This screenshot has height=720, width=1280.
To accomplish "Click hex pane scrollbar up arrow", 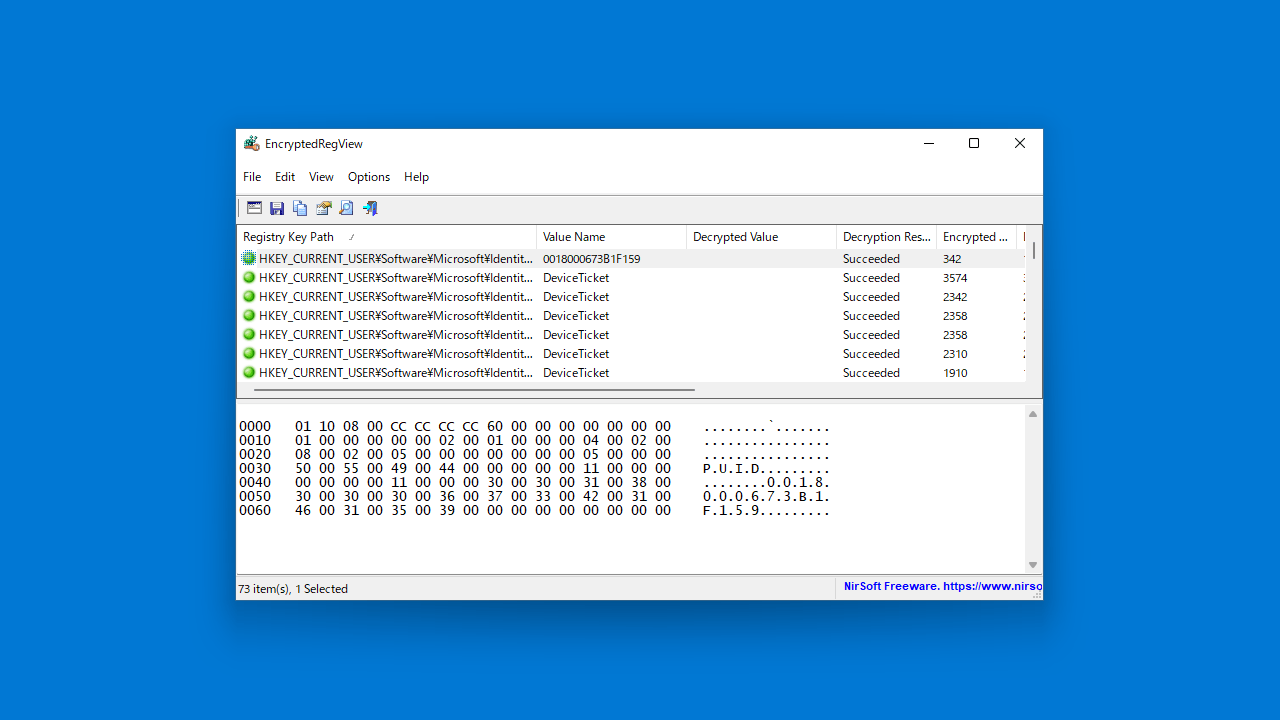I will point(1033,413).
